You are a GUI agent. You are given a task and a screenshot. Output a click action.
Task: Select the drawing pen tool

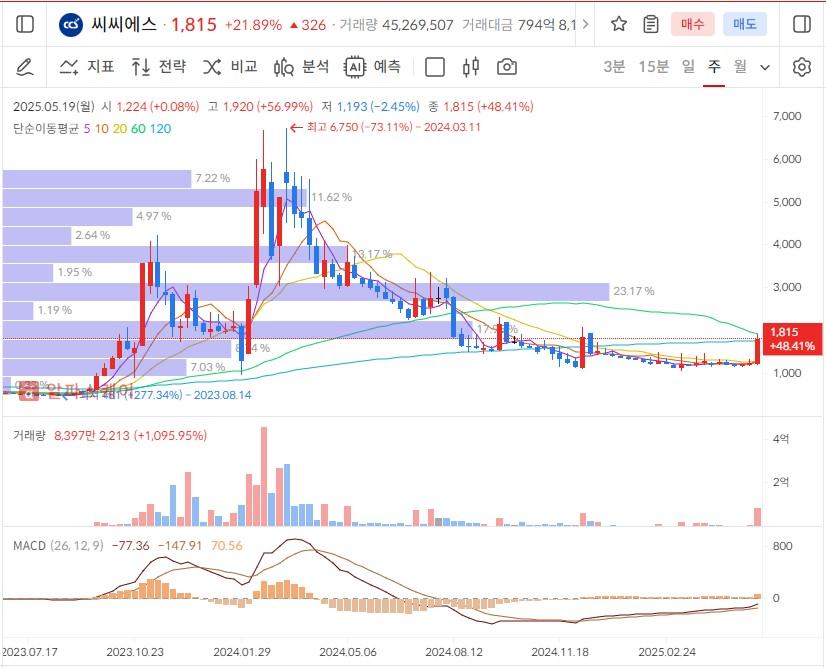[x=24, y=67]
